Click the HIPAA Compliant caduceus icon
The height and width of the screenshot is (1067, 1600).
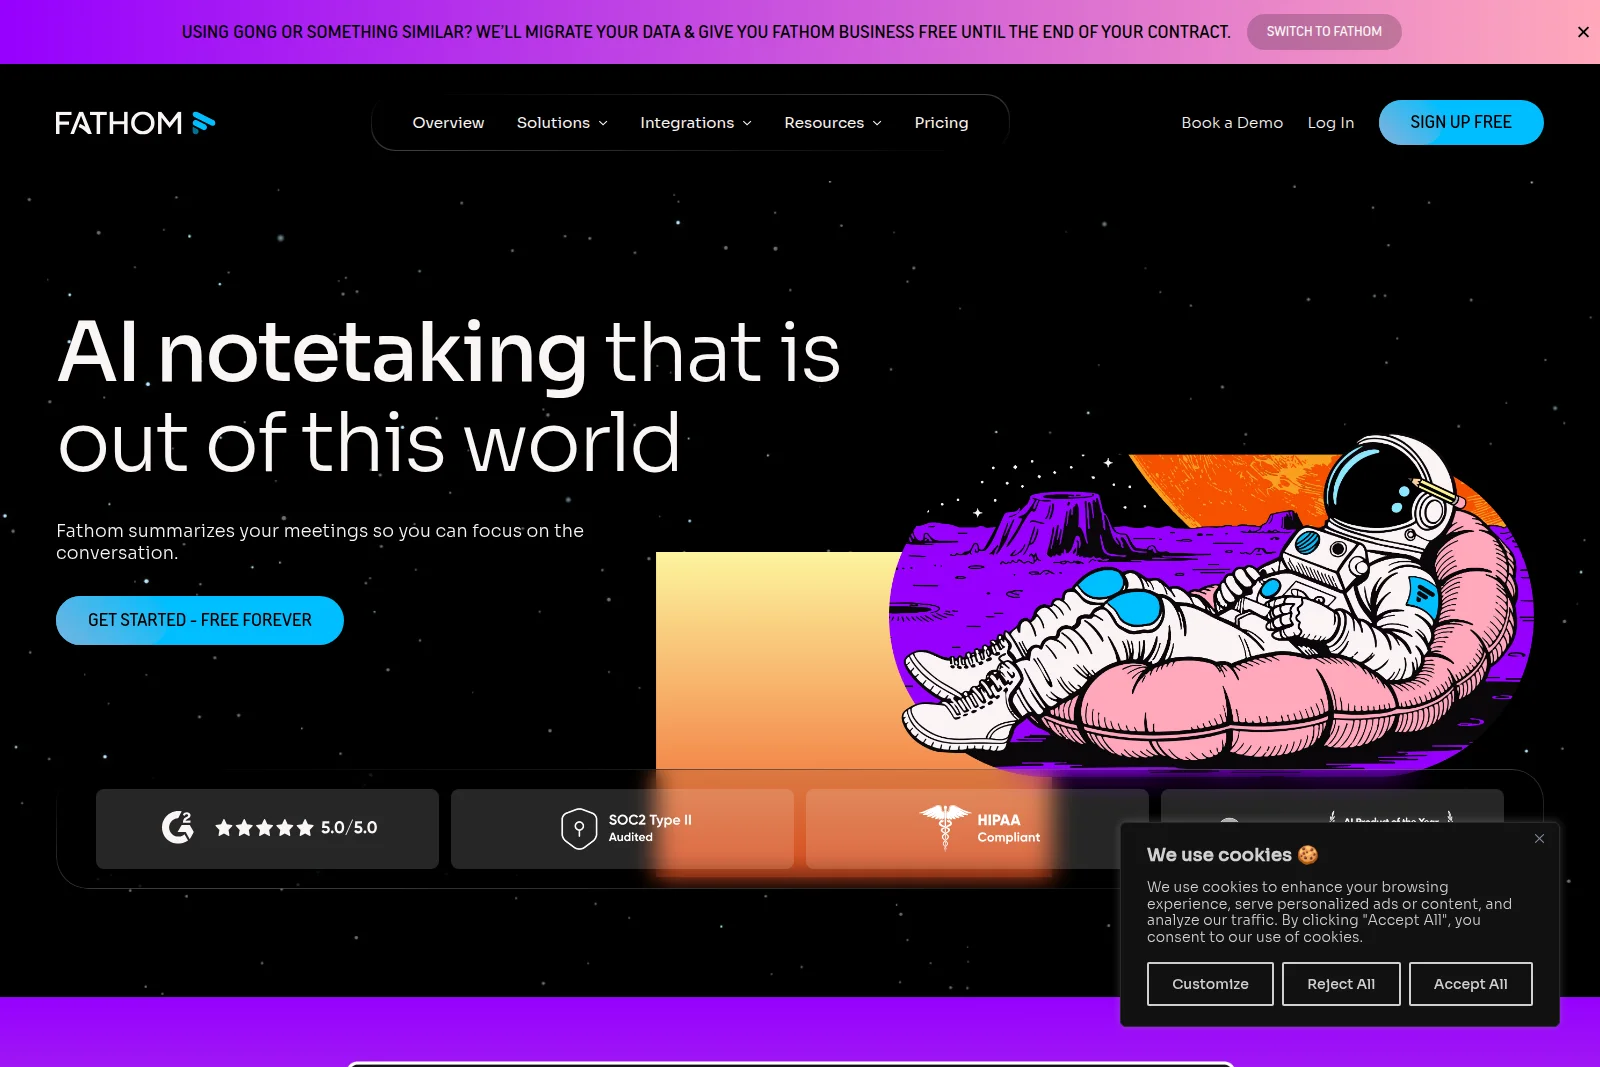point(940,828)
